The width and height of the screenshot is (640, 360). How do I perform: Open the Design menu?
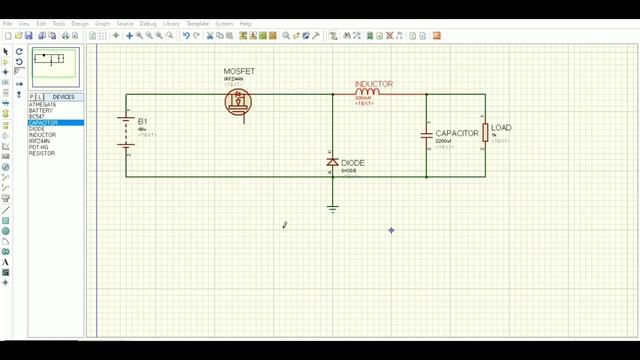[x=80, y=24]
